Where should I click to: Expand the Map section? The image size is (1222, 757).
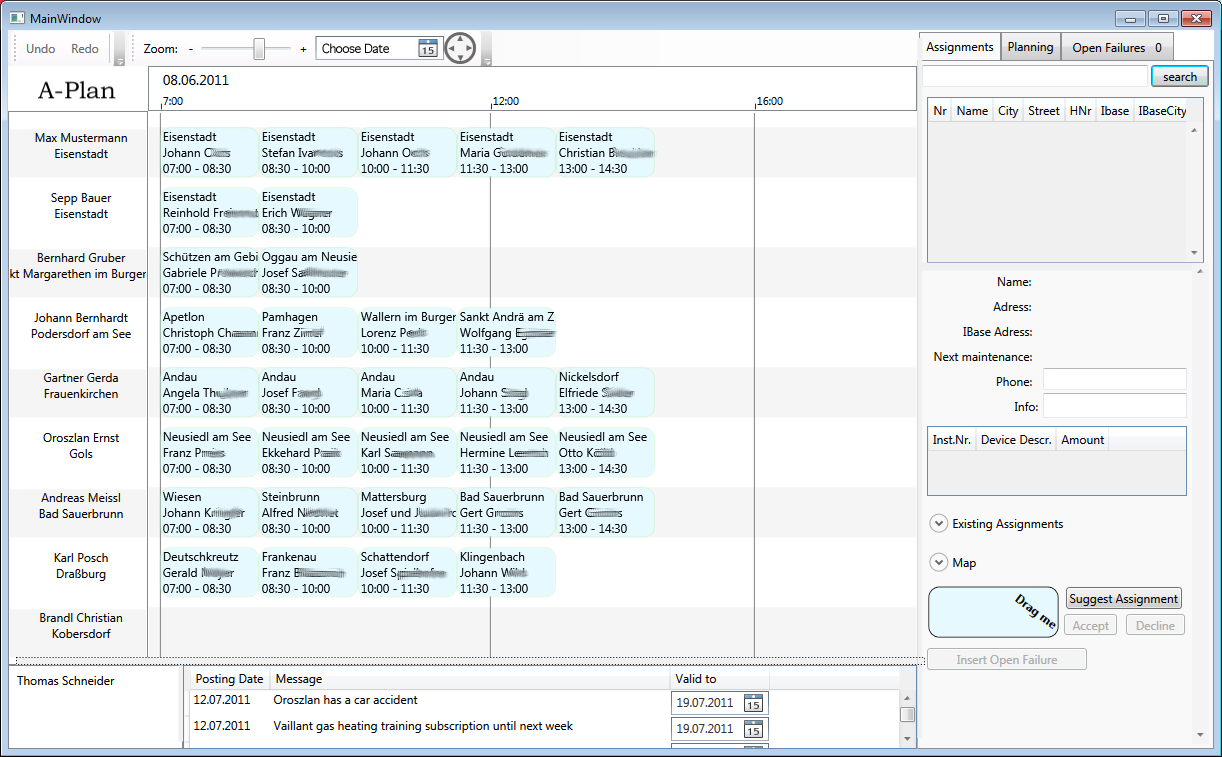[939, 563]
